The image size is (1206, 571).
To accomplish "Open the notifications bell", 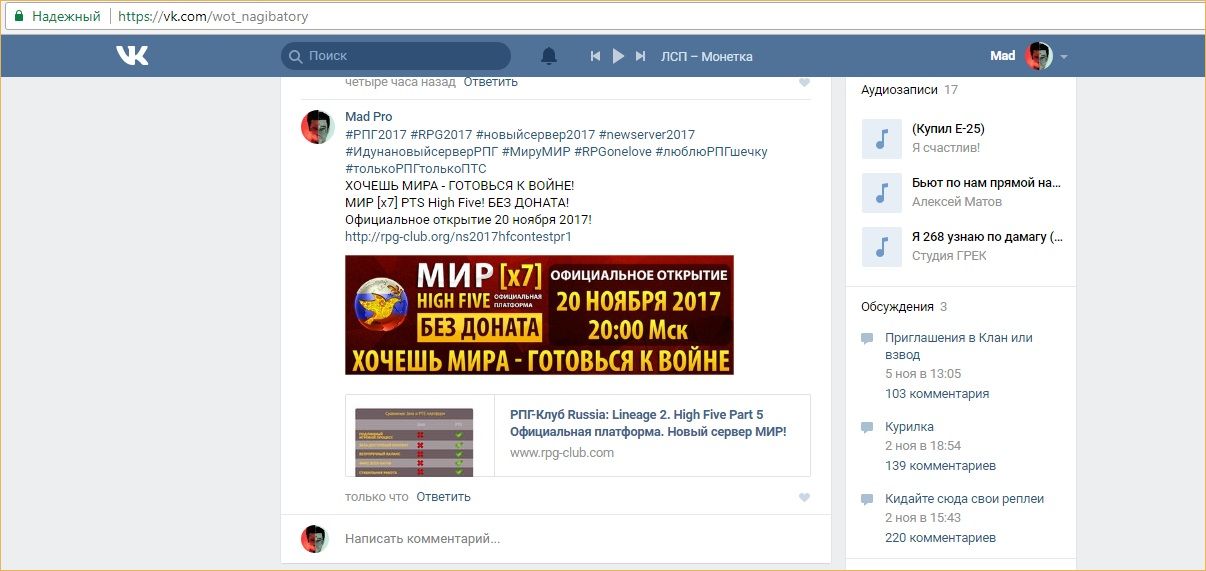I will [x=549, y=56].
